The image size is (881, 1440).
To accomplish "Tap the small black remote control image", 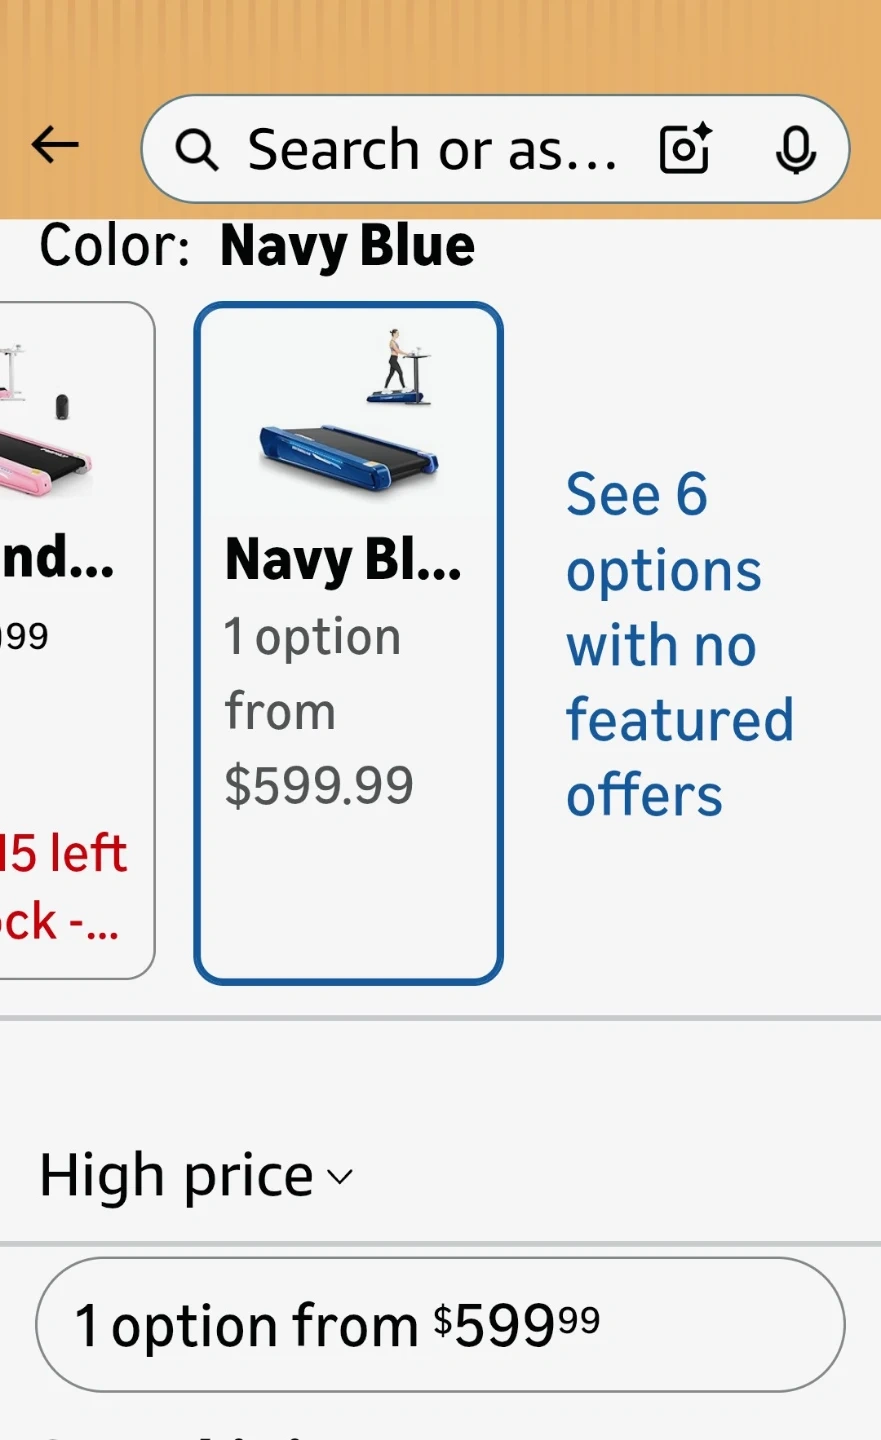I will [62, 407].
